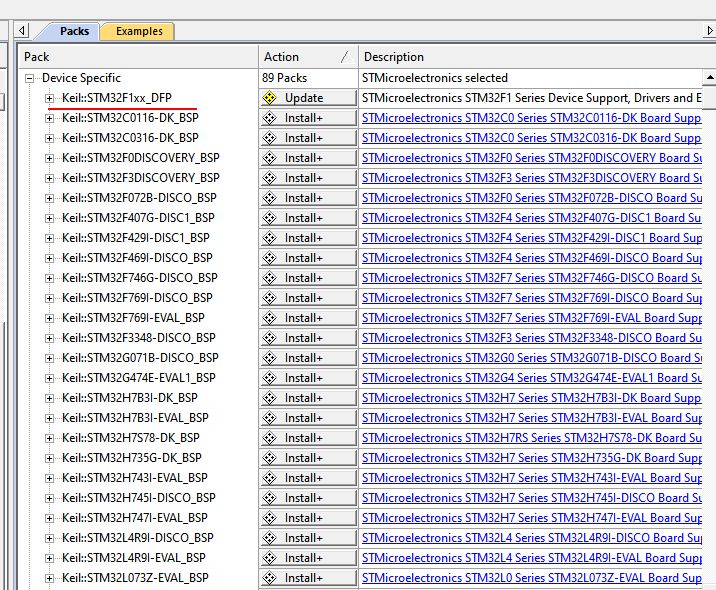This screenshot has width=716, height=590.
Task: Open STM32C0316-DK Board Support description link
Action: point(532,138)
